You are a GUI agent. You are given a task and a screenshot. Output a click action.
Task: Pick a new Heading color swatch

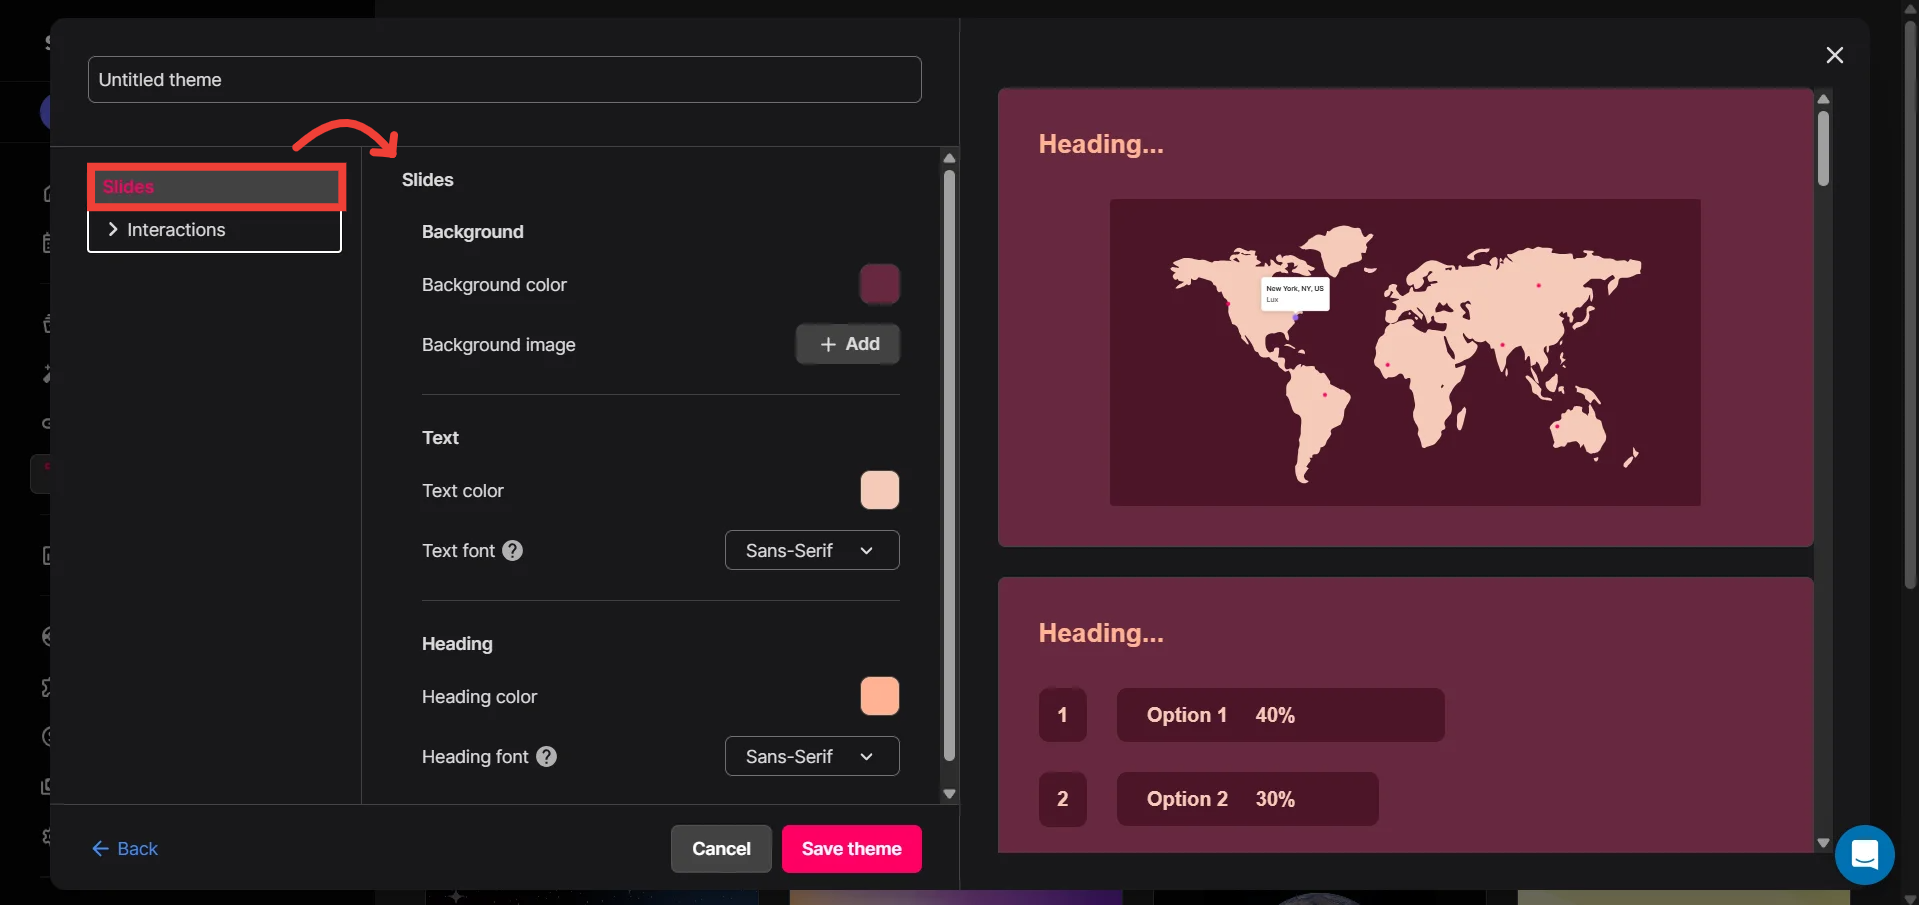[879, 696]
